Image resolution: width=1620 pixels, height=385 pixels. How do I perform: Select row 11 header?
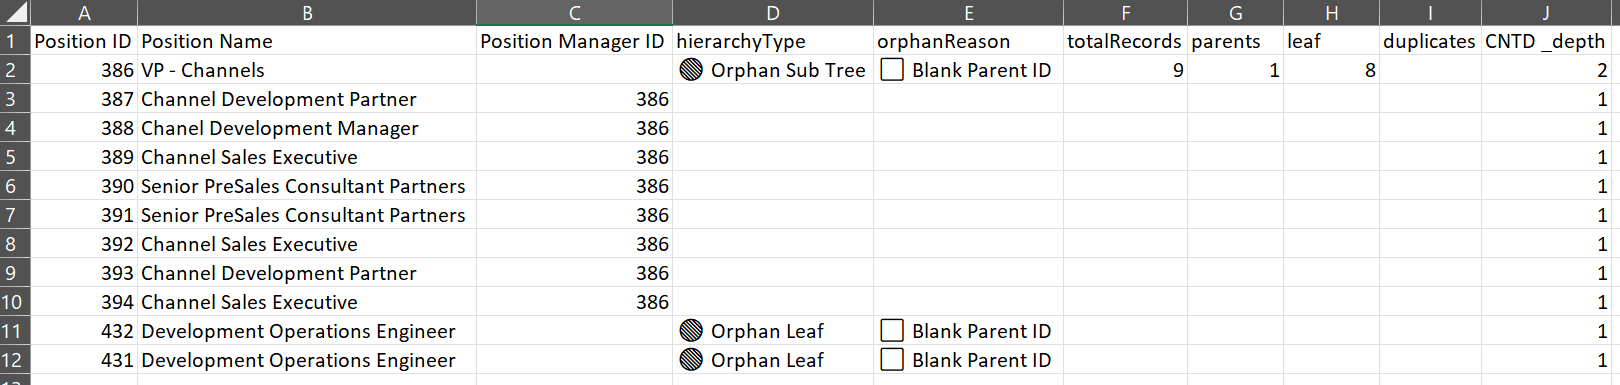click(15, 331)
